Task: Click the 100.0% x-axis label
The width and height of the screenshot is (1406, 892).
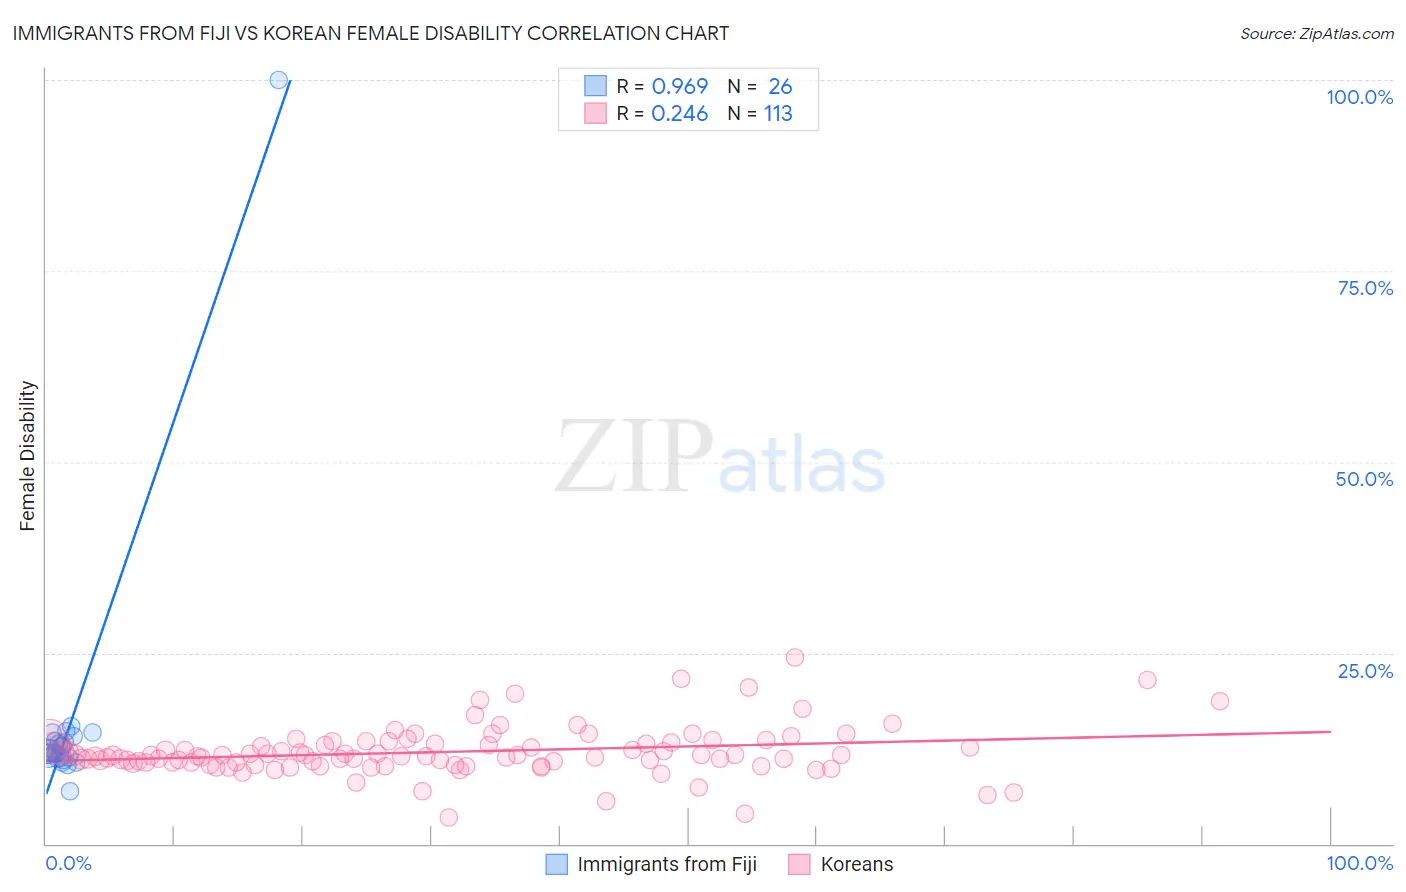Action: coord(1360,863)
